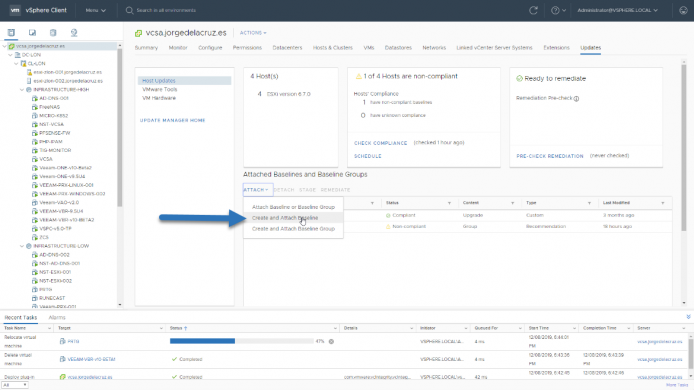Collapse the vcsa.jorgedelacruz.es root node

[x=5, y=46]
